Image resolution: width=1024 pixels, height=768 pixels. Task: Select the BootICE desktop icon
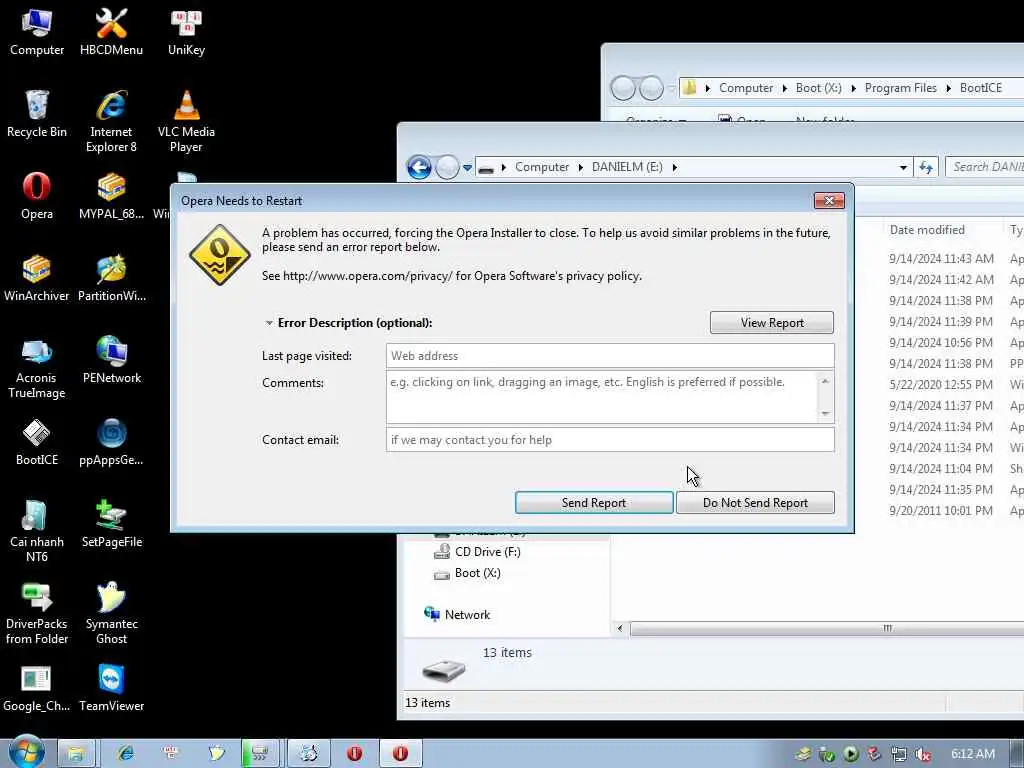[37, 442]
